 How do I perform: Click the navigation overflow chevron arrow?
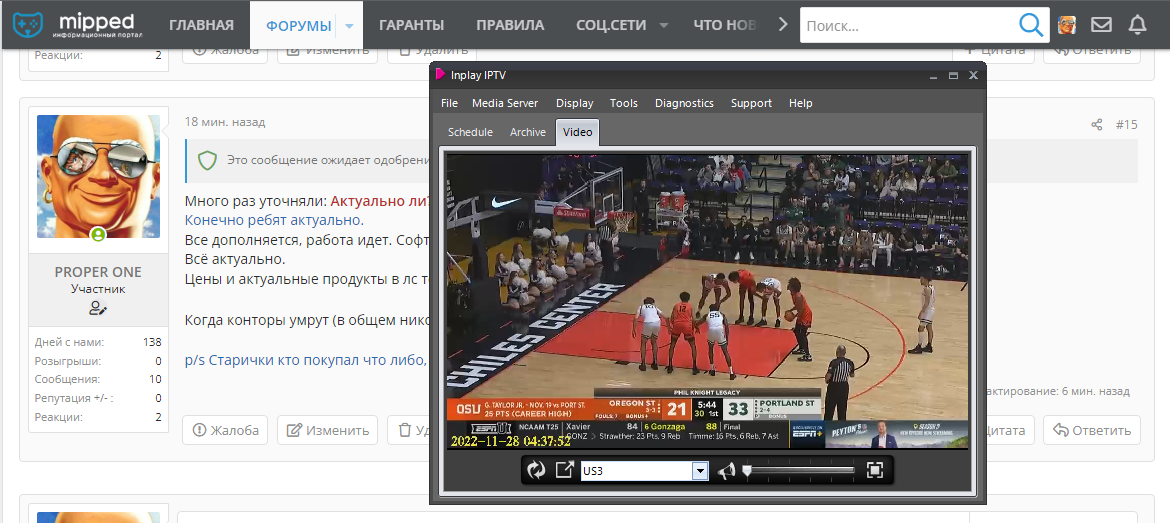(x=783, y=25)
